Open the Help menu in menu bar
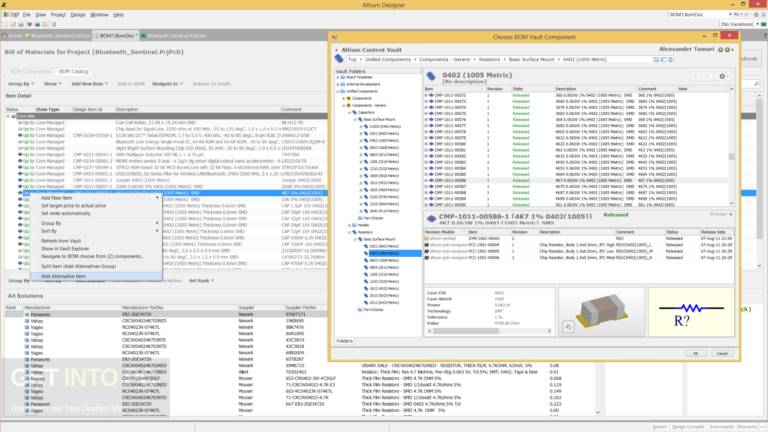 [x=119, y=15]
